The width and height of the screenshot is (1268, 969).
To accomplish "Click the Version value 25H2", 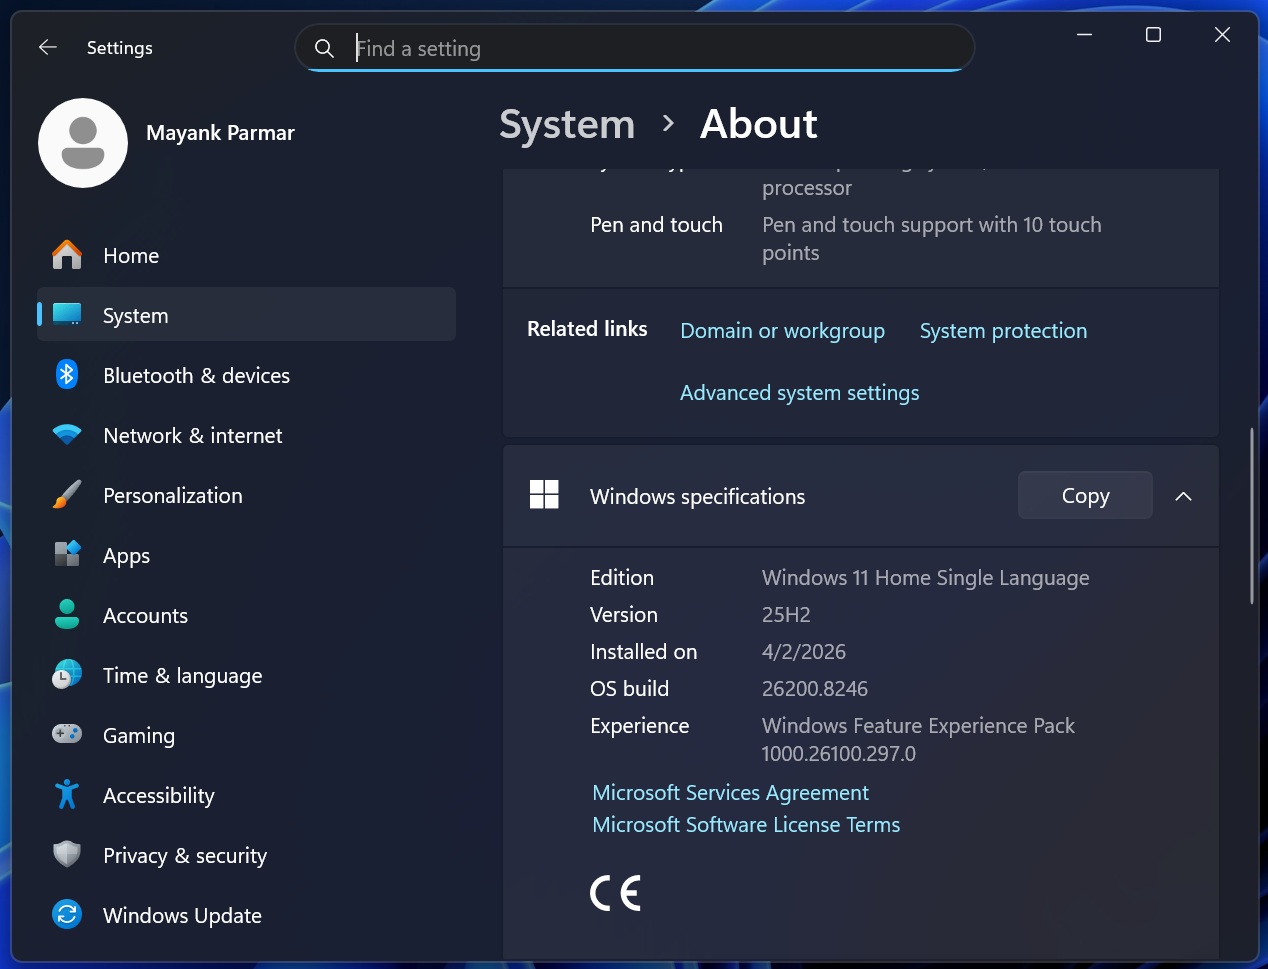I will click(786, 615).
